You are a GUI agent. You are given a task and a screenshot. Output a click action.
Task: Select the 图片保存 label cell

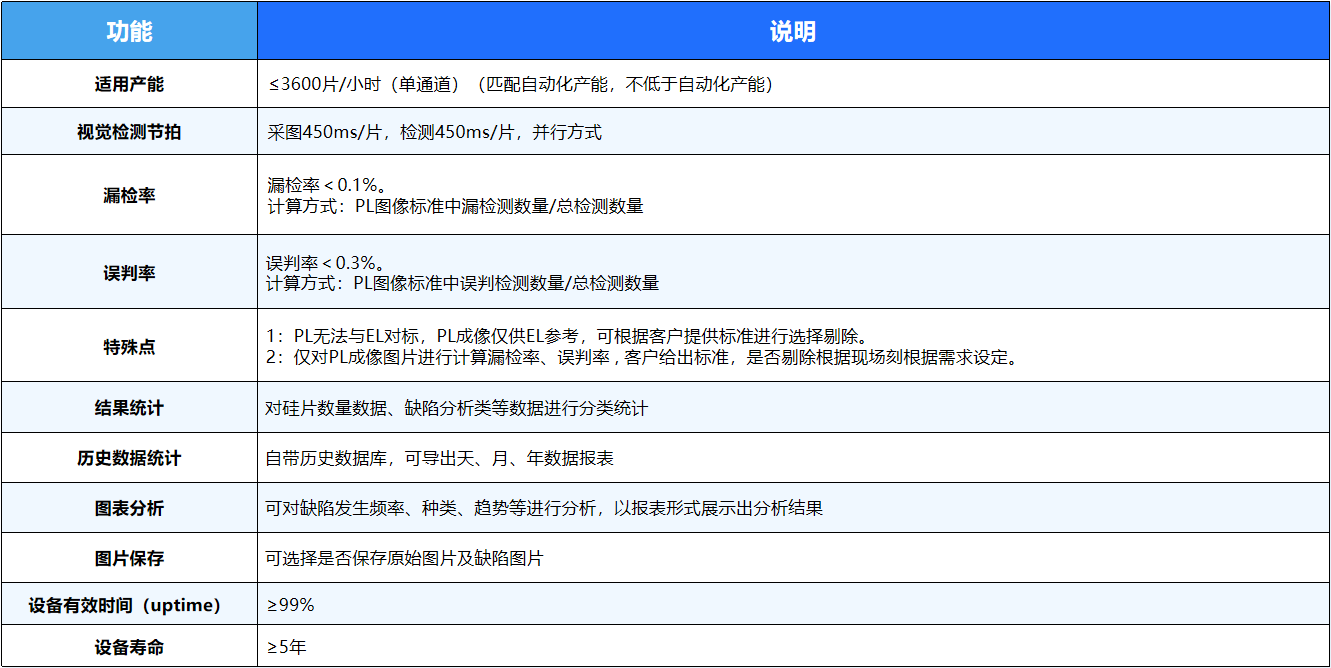[x=129, y=558]
